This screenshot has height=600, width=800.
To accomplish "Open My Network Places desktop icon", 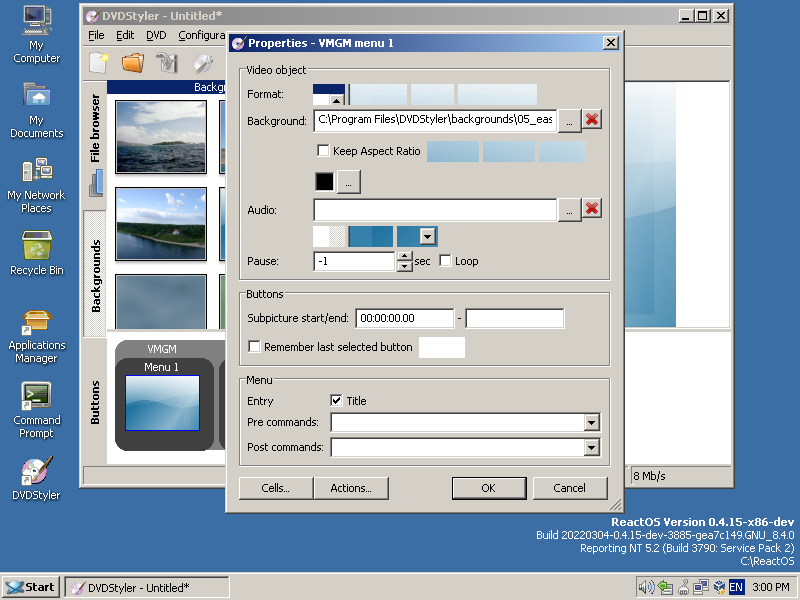I will (x=36, y=185).
